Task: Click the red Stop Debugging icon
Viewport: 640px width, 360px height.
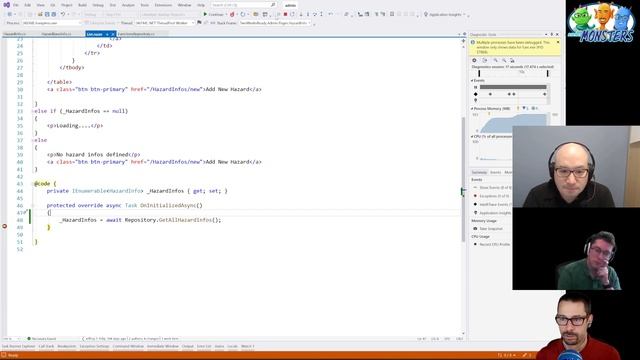Action: coord(285,14)
